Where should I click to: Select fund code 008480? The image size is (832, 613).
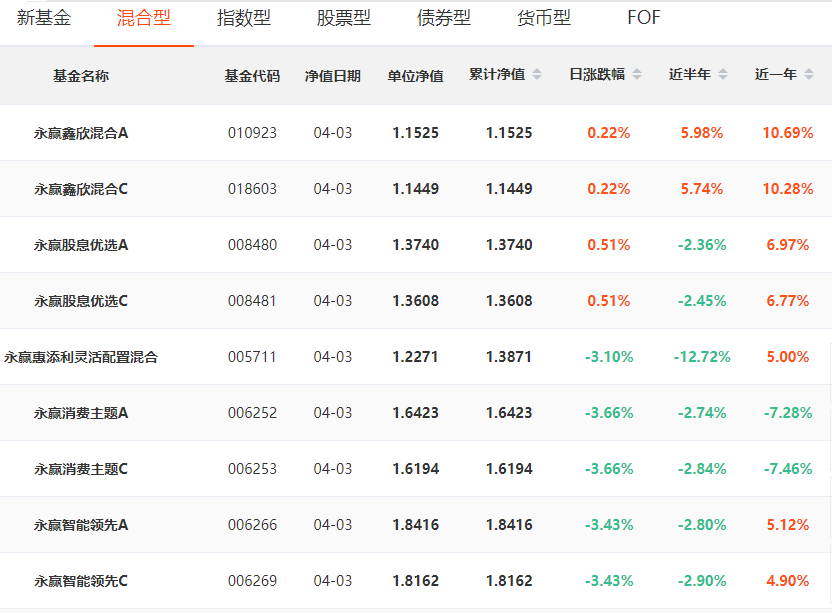(253, 245)
